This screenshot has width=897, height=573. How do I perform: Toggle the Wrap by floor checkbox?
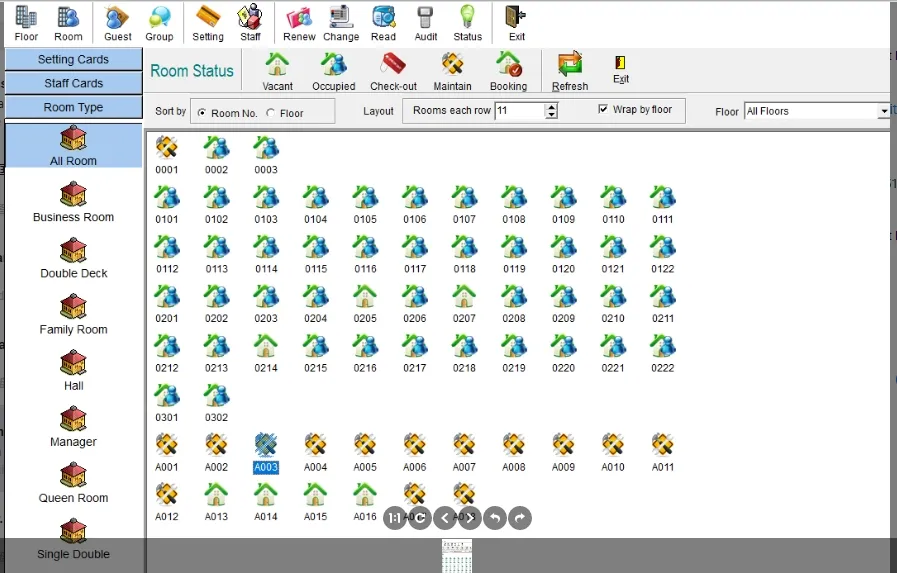click(x=603, y=109)
